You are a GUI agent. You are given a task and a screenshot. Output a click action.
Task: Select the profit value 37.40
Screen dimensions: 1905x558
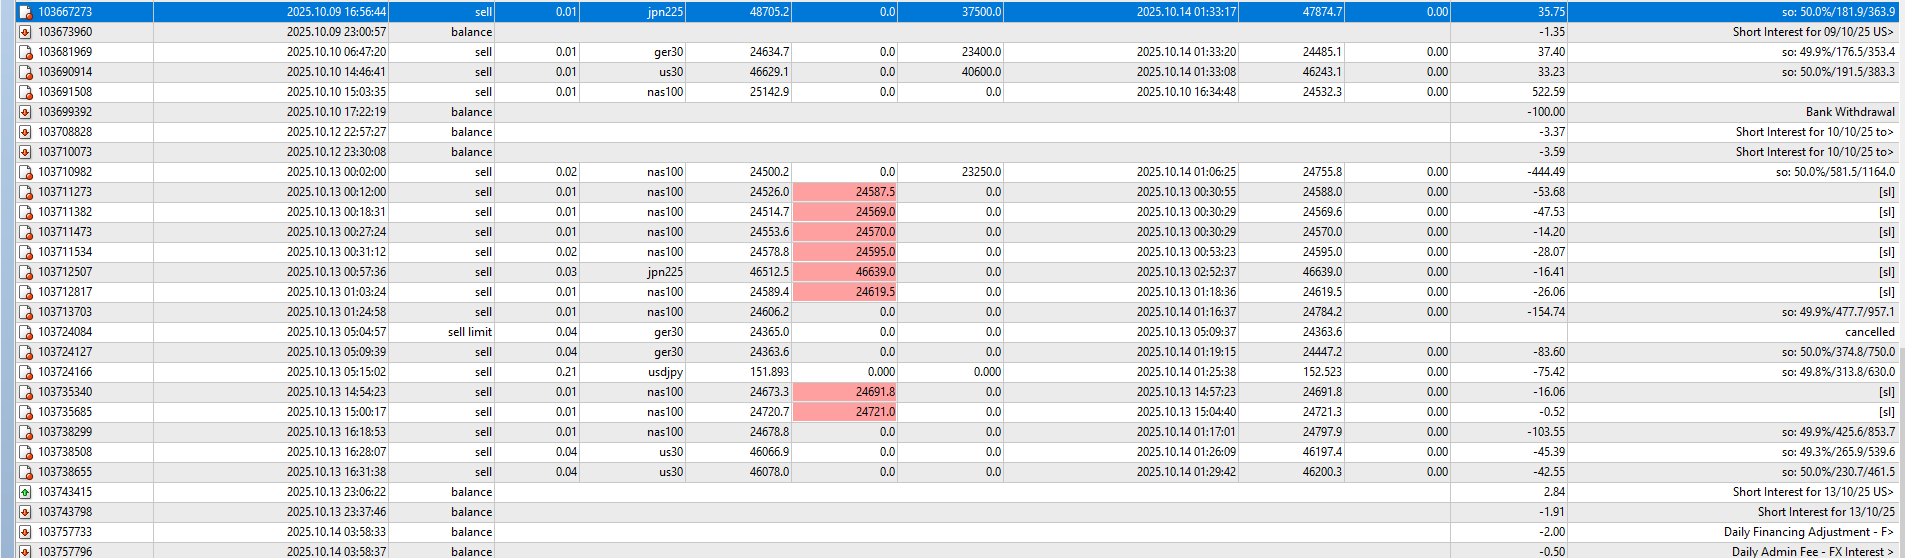point(1551,52)
